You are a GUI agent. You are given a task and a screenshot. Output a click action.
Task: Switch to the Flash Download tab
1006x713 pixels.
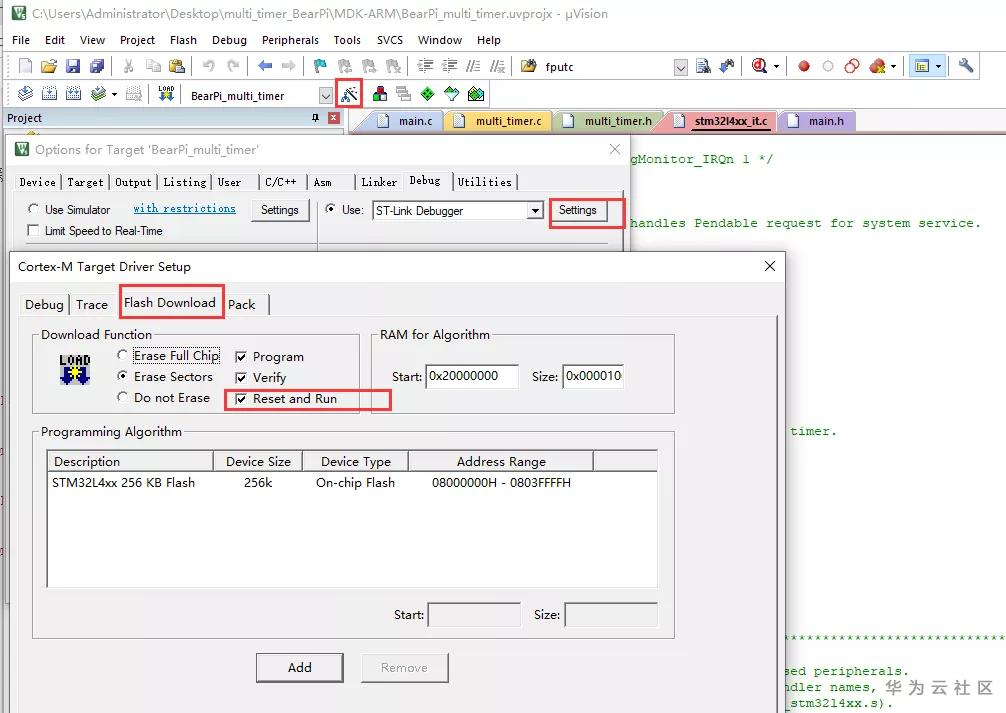(170, 302)
